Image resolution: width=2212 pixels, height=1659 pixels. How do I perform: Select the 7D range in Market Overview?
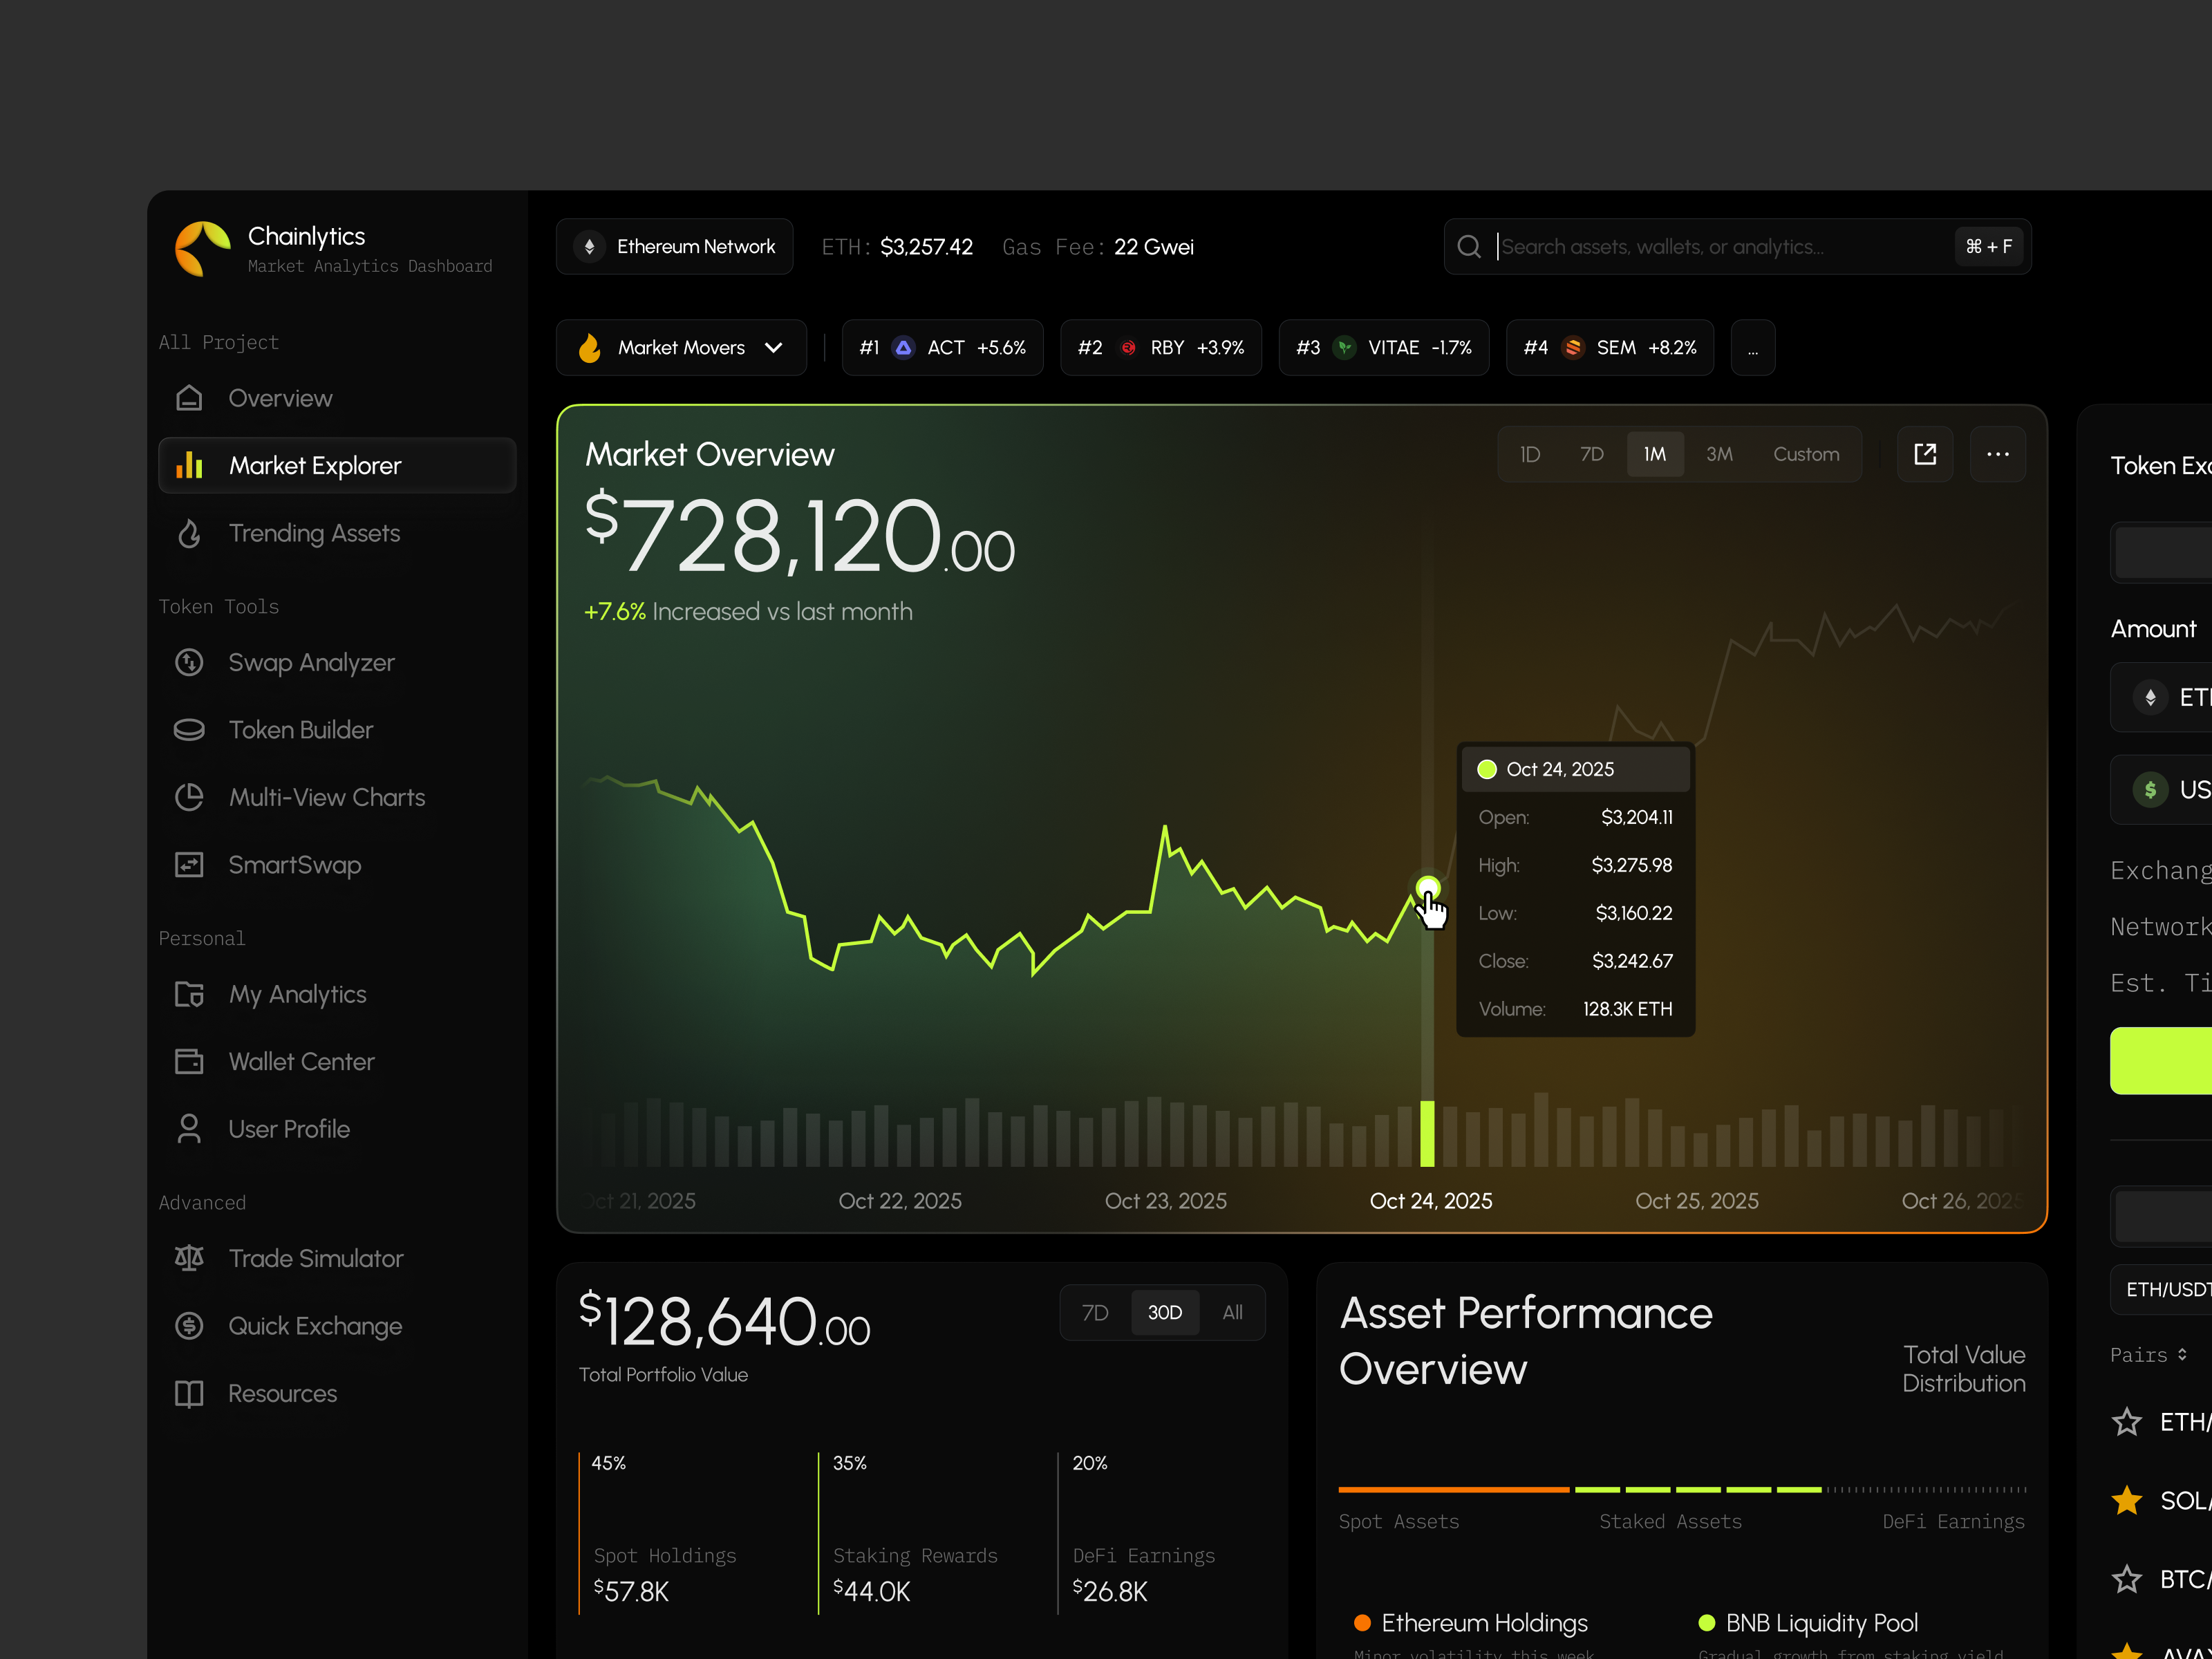click(x=1592, y=454)
